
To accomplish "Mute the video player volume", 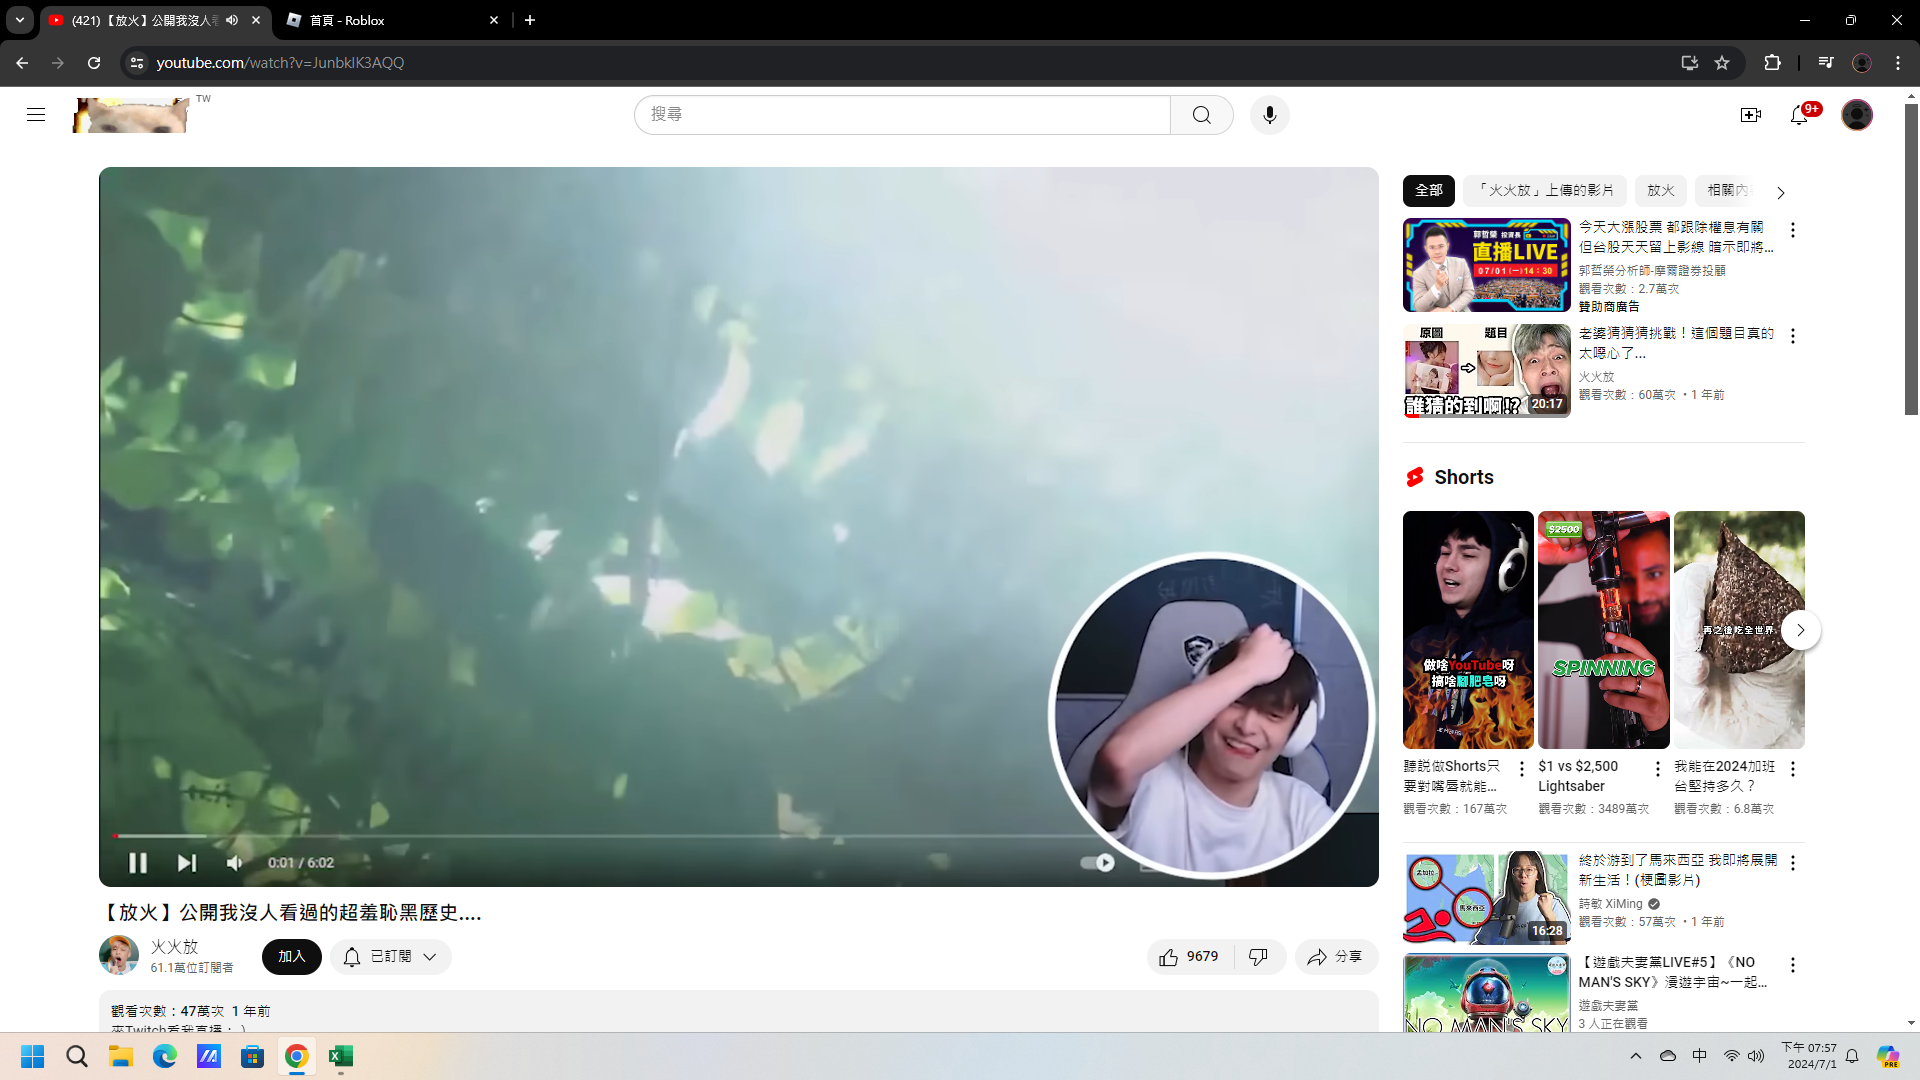I will click(x=235, y=862).
